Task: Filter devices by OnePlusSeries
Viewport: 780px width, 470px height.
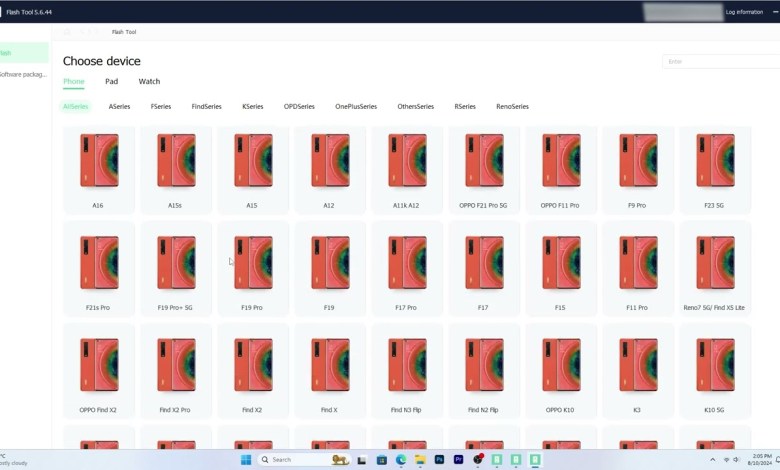Action: click(x=356, y=106)
